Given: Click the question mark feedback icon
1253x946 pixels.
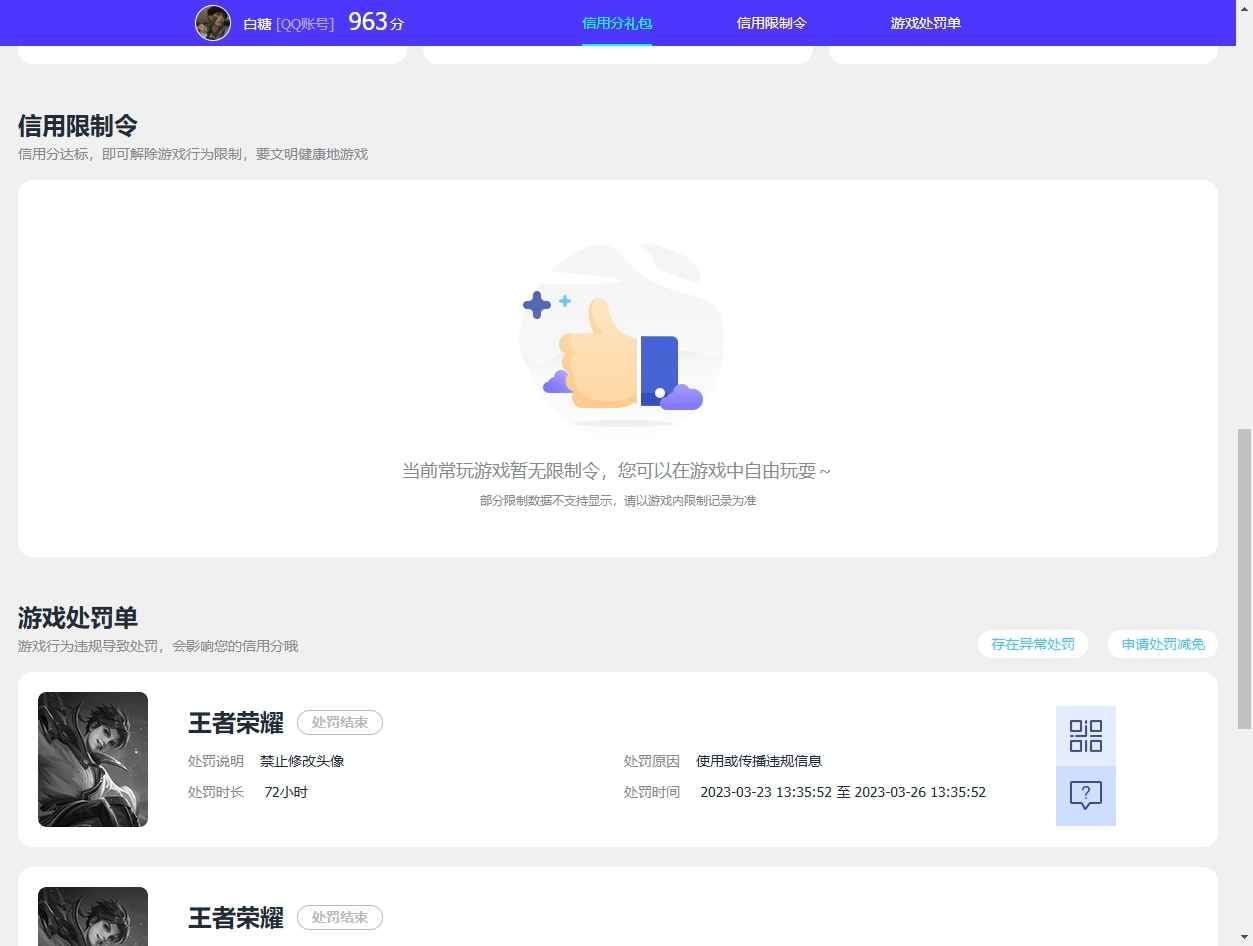Looking at the screenshot, I should (1085, 795).
